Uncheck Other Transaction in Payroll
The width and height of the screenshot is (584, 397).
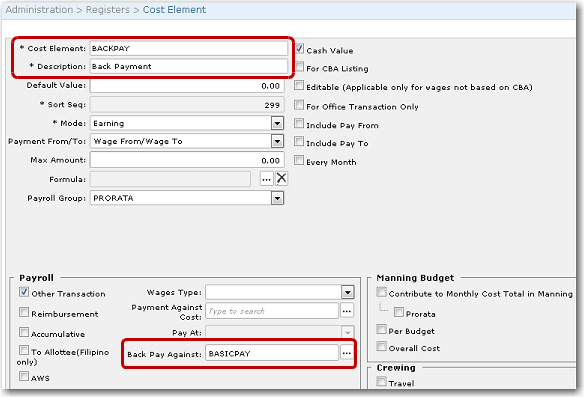pos(24,292)
